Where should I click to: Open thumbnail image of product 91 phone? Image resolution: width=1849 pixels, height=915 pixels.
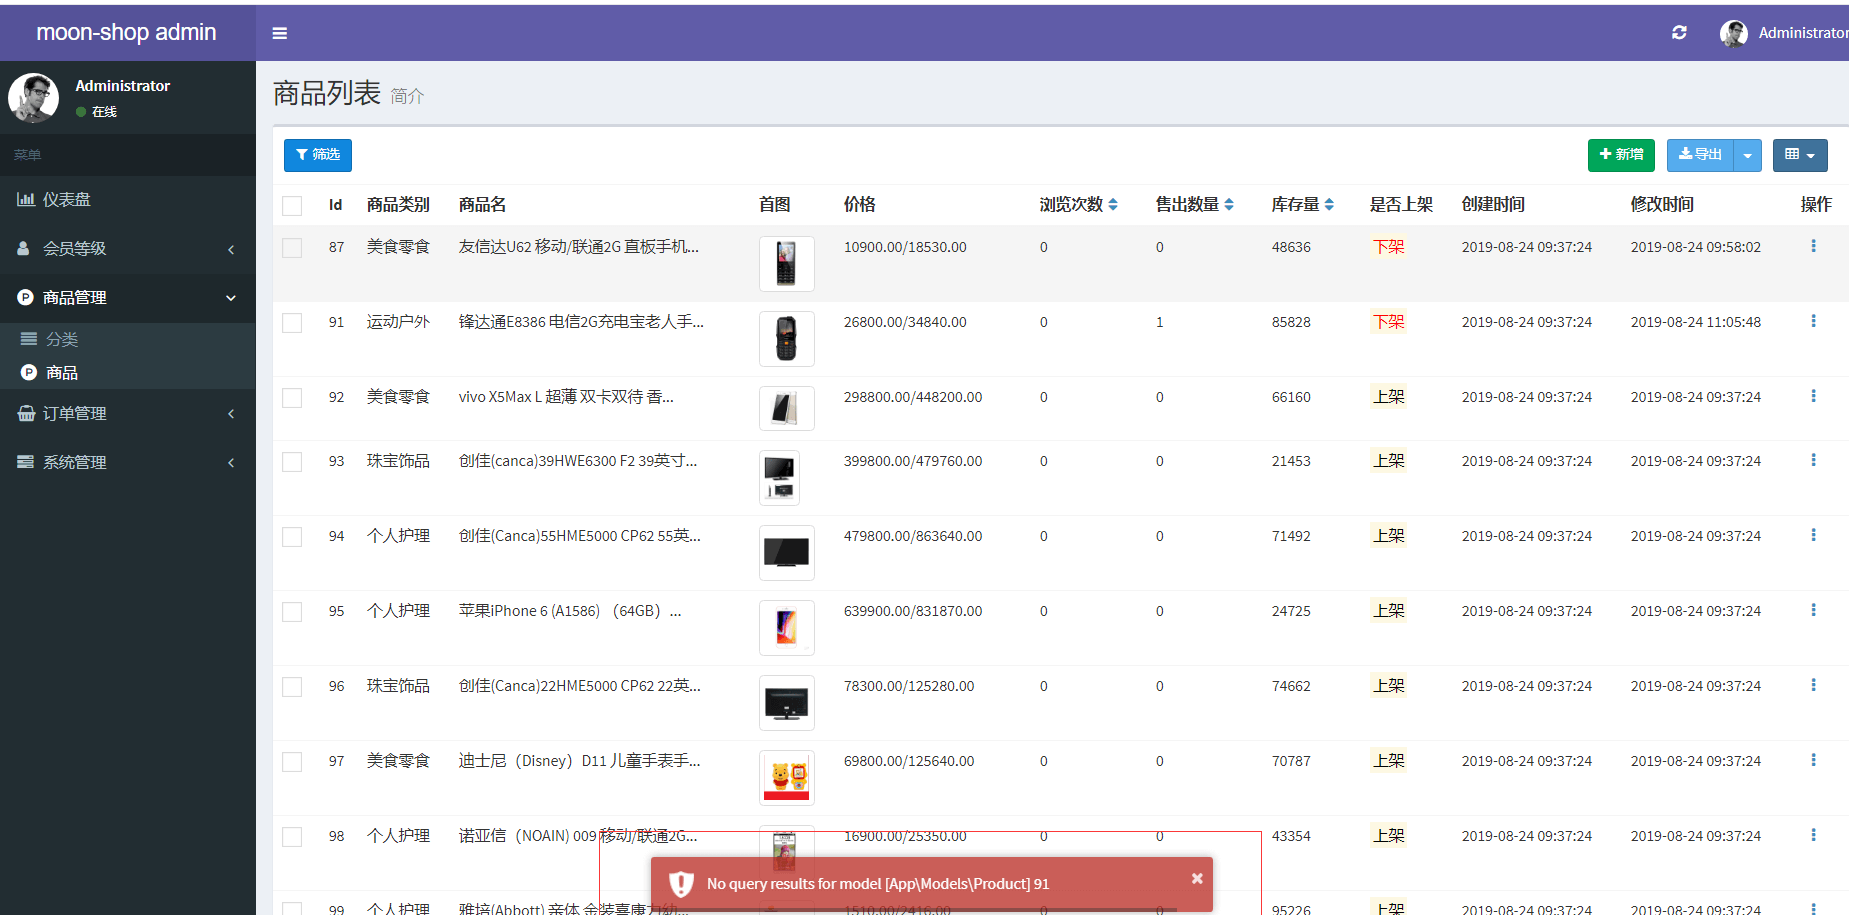[x=787, y=339]
